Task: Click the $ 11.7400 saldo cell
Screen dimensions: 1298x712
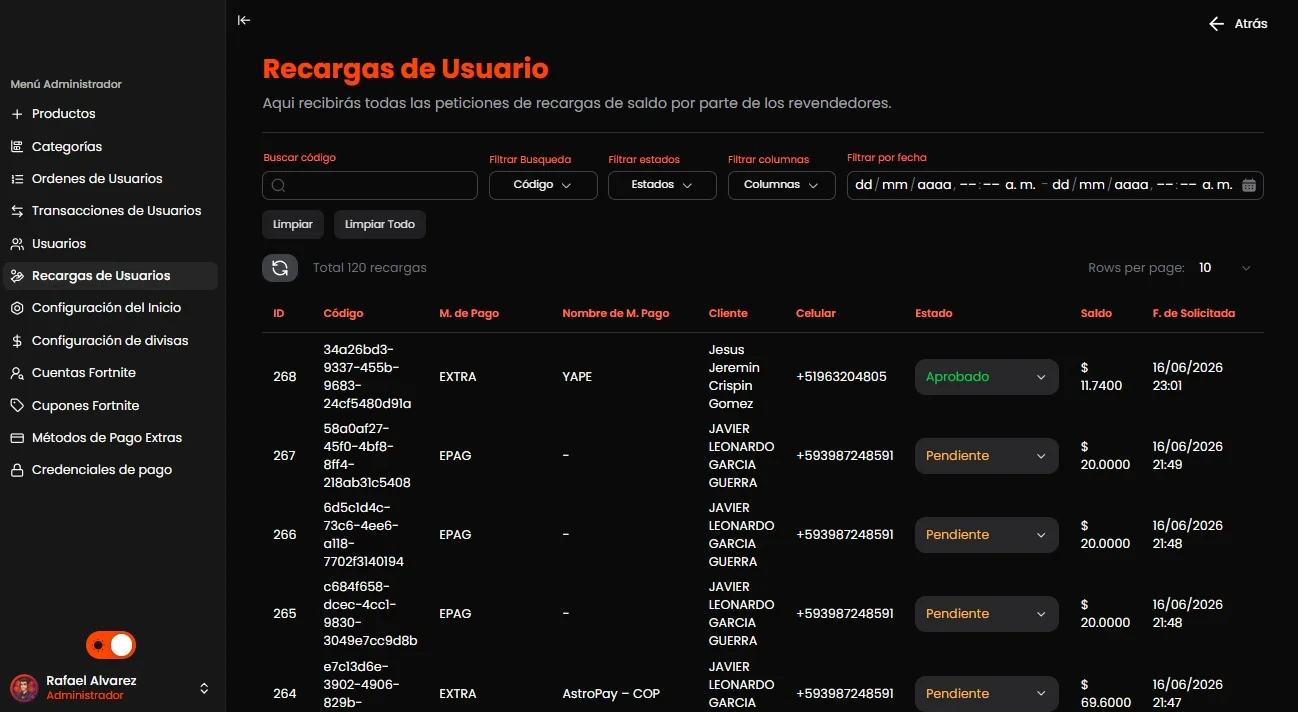Action: (x=1101, y=377)
